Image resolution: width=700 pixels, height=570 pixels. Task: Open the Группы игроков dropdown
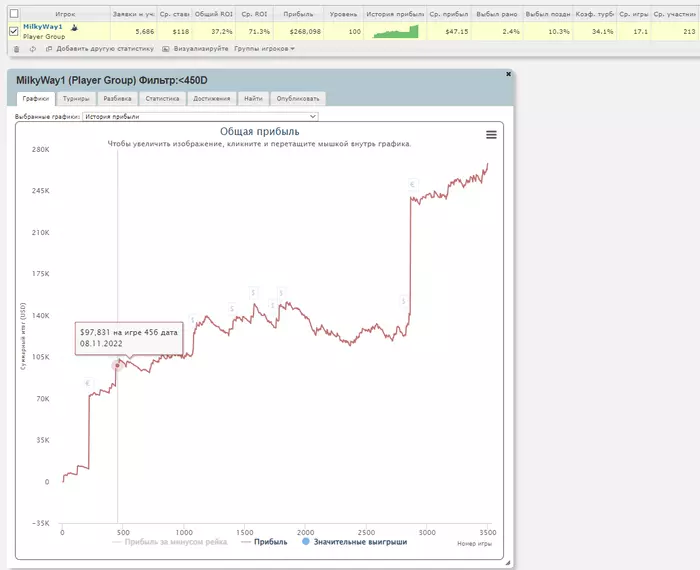pyautogui.click(x=264, y=49)
